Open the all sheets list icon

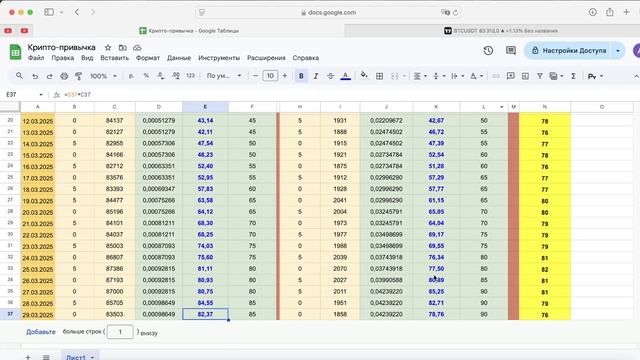pyautogui.click(x=46, y=357)
